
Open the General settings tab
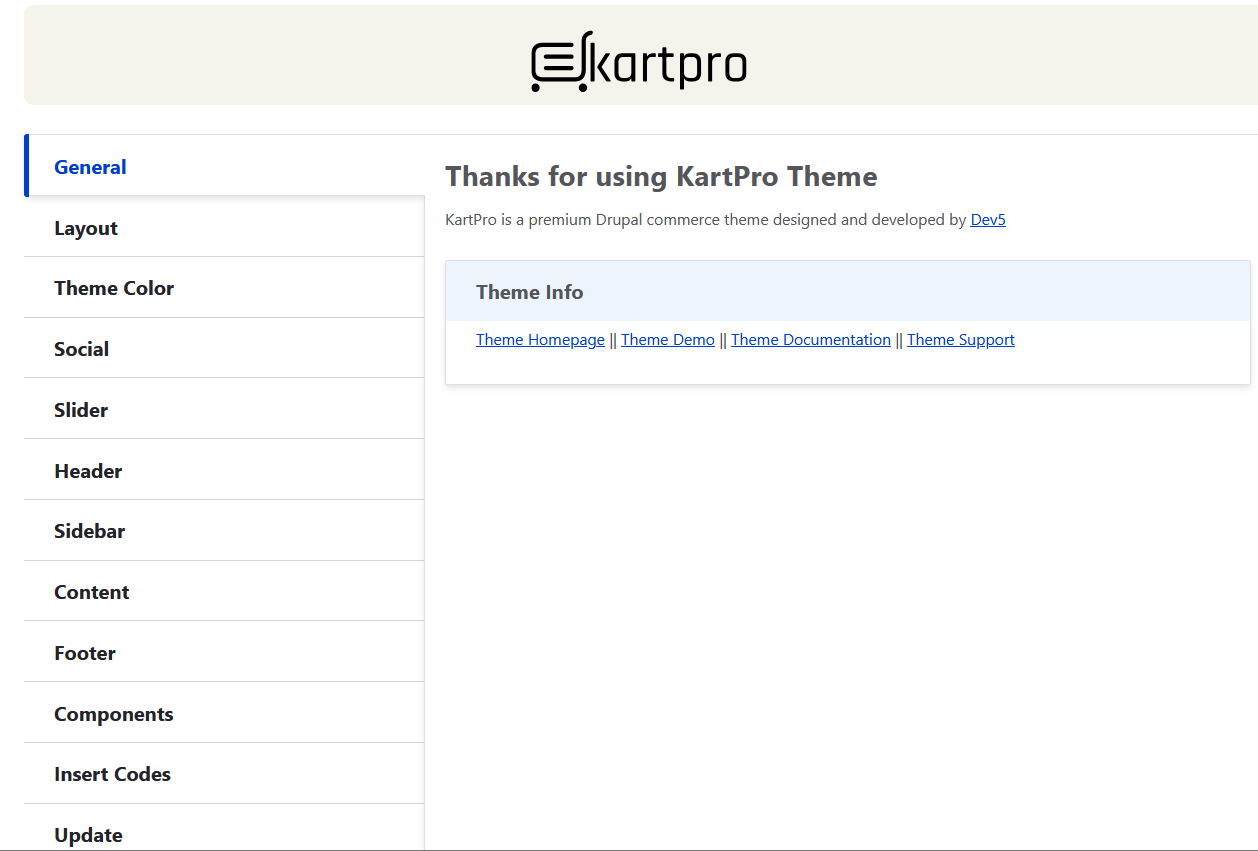pos(90,167)
